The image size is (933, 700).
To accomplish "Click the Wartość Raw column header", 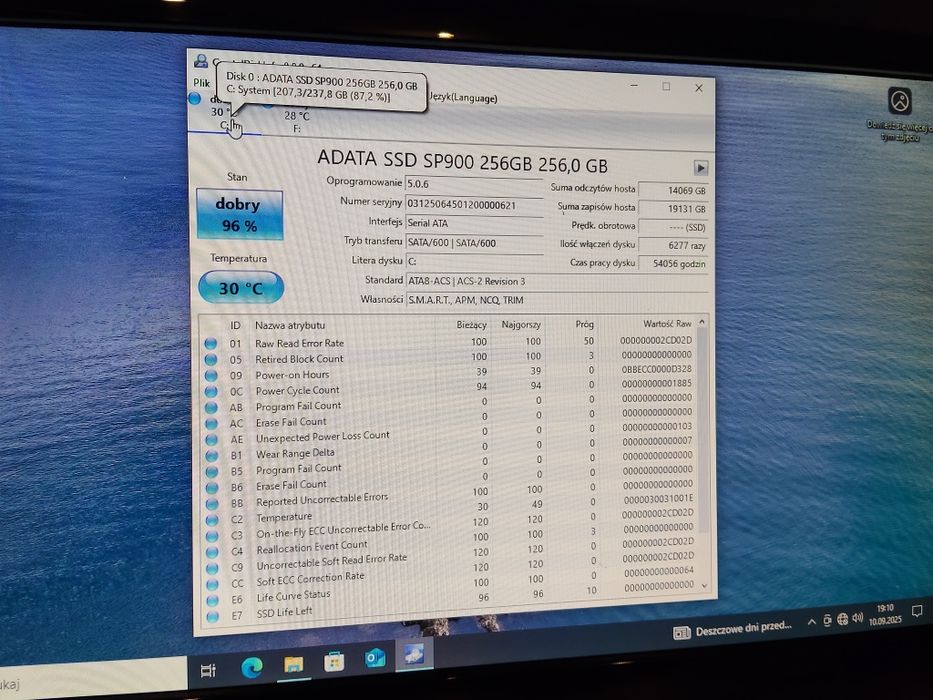I will pos(667,324).
